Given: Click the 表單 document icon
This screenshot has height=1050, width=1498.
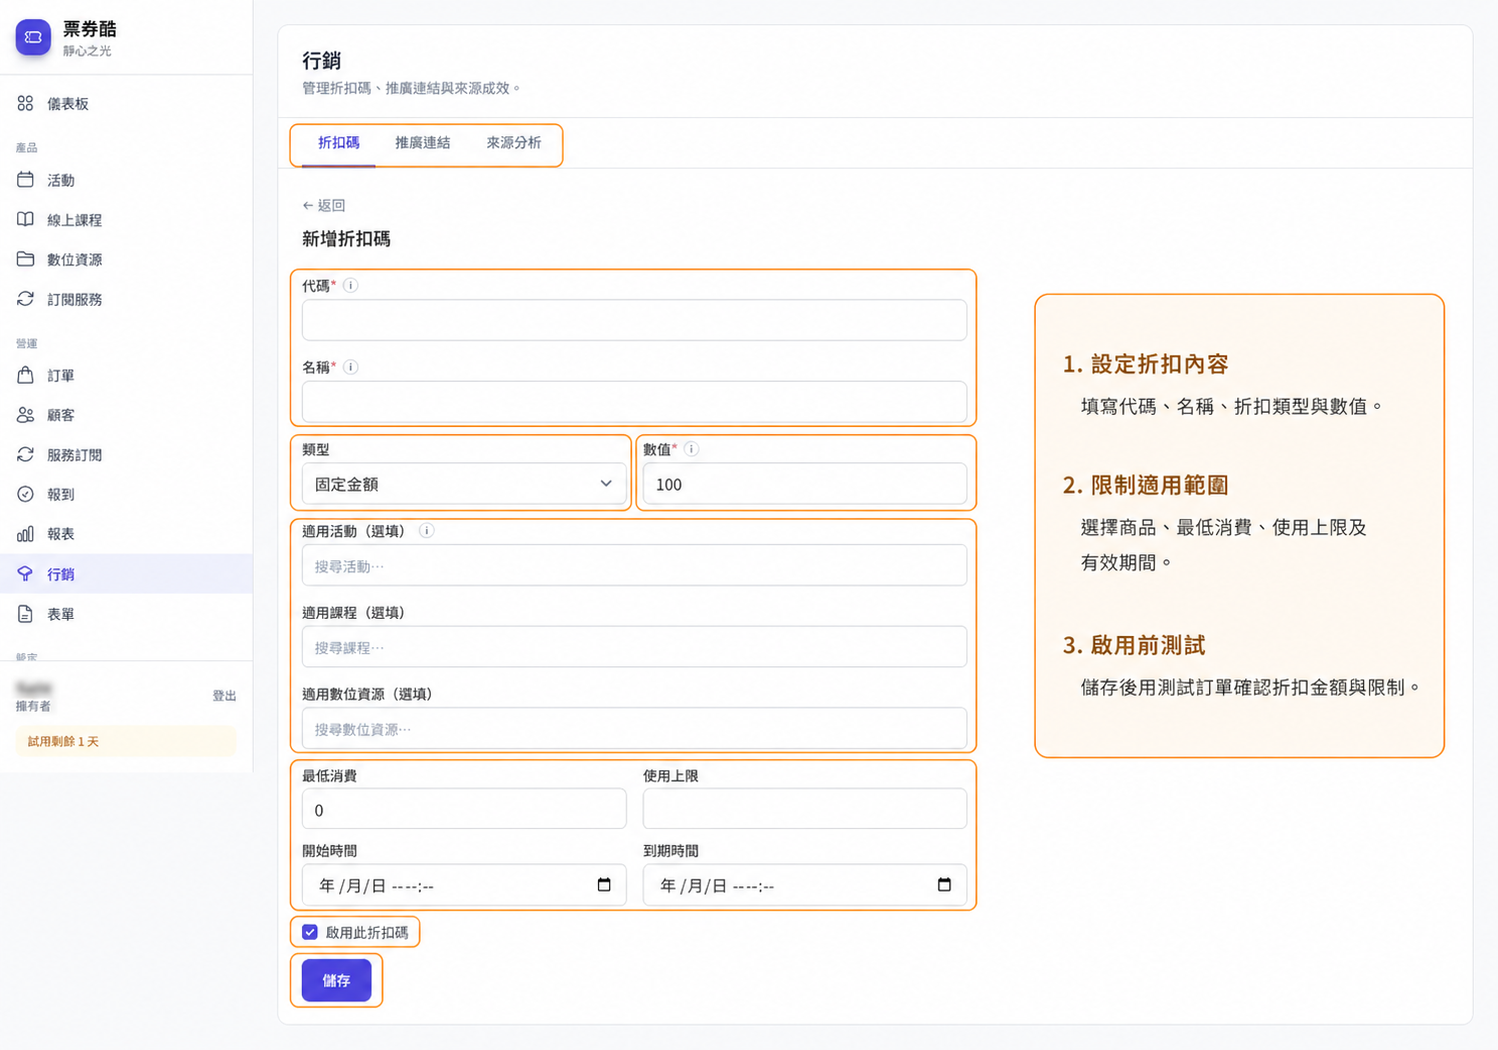Looking at the screenshot, I should (x=26, y=614).
